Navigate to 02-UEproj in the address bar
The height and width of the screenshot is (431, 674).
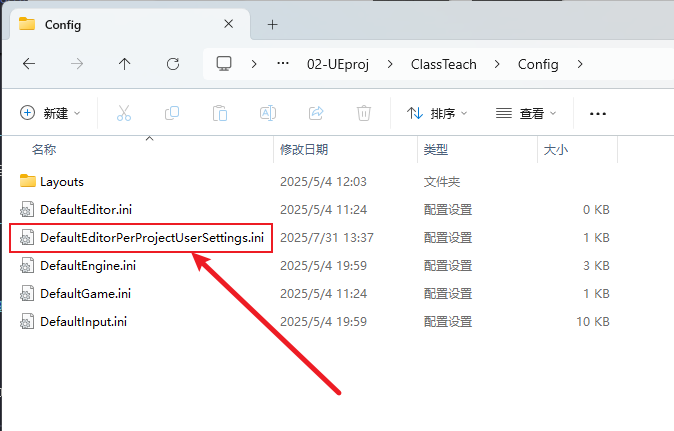pyautogui.click(x=338, y=63)
